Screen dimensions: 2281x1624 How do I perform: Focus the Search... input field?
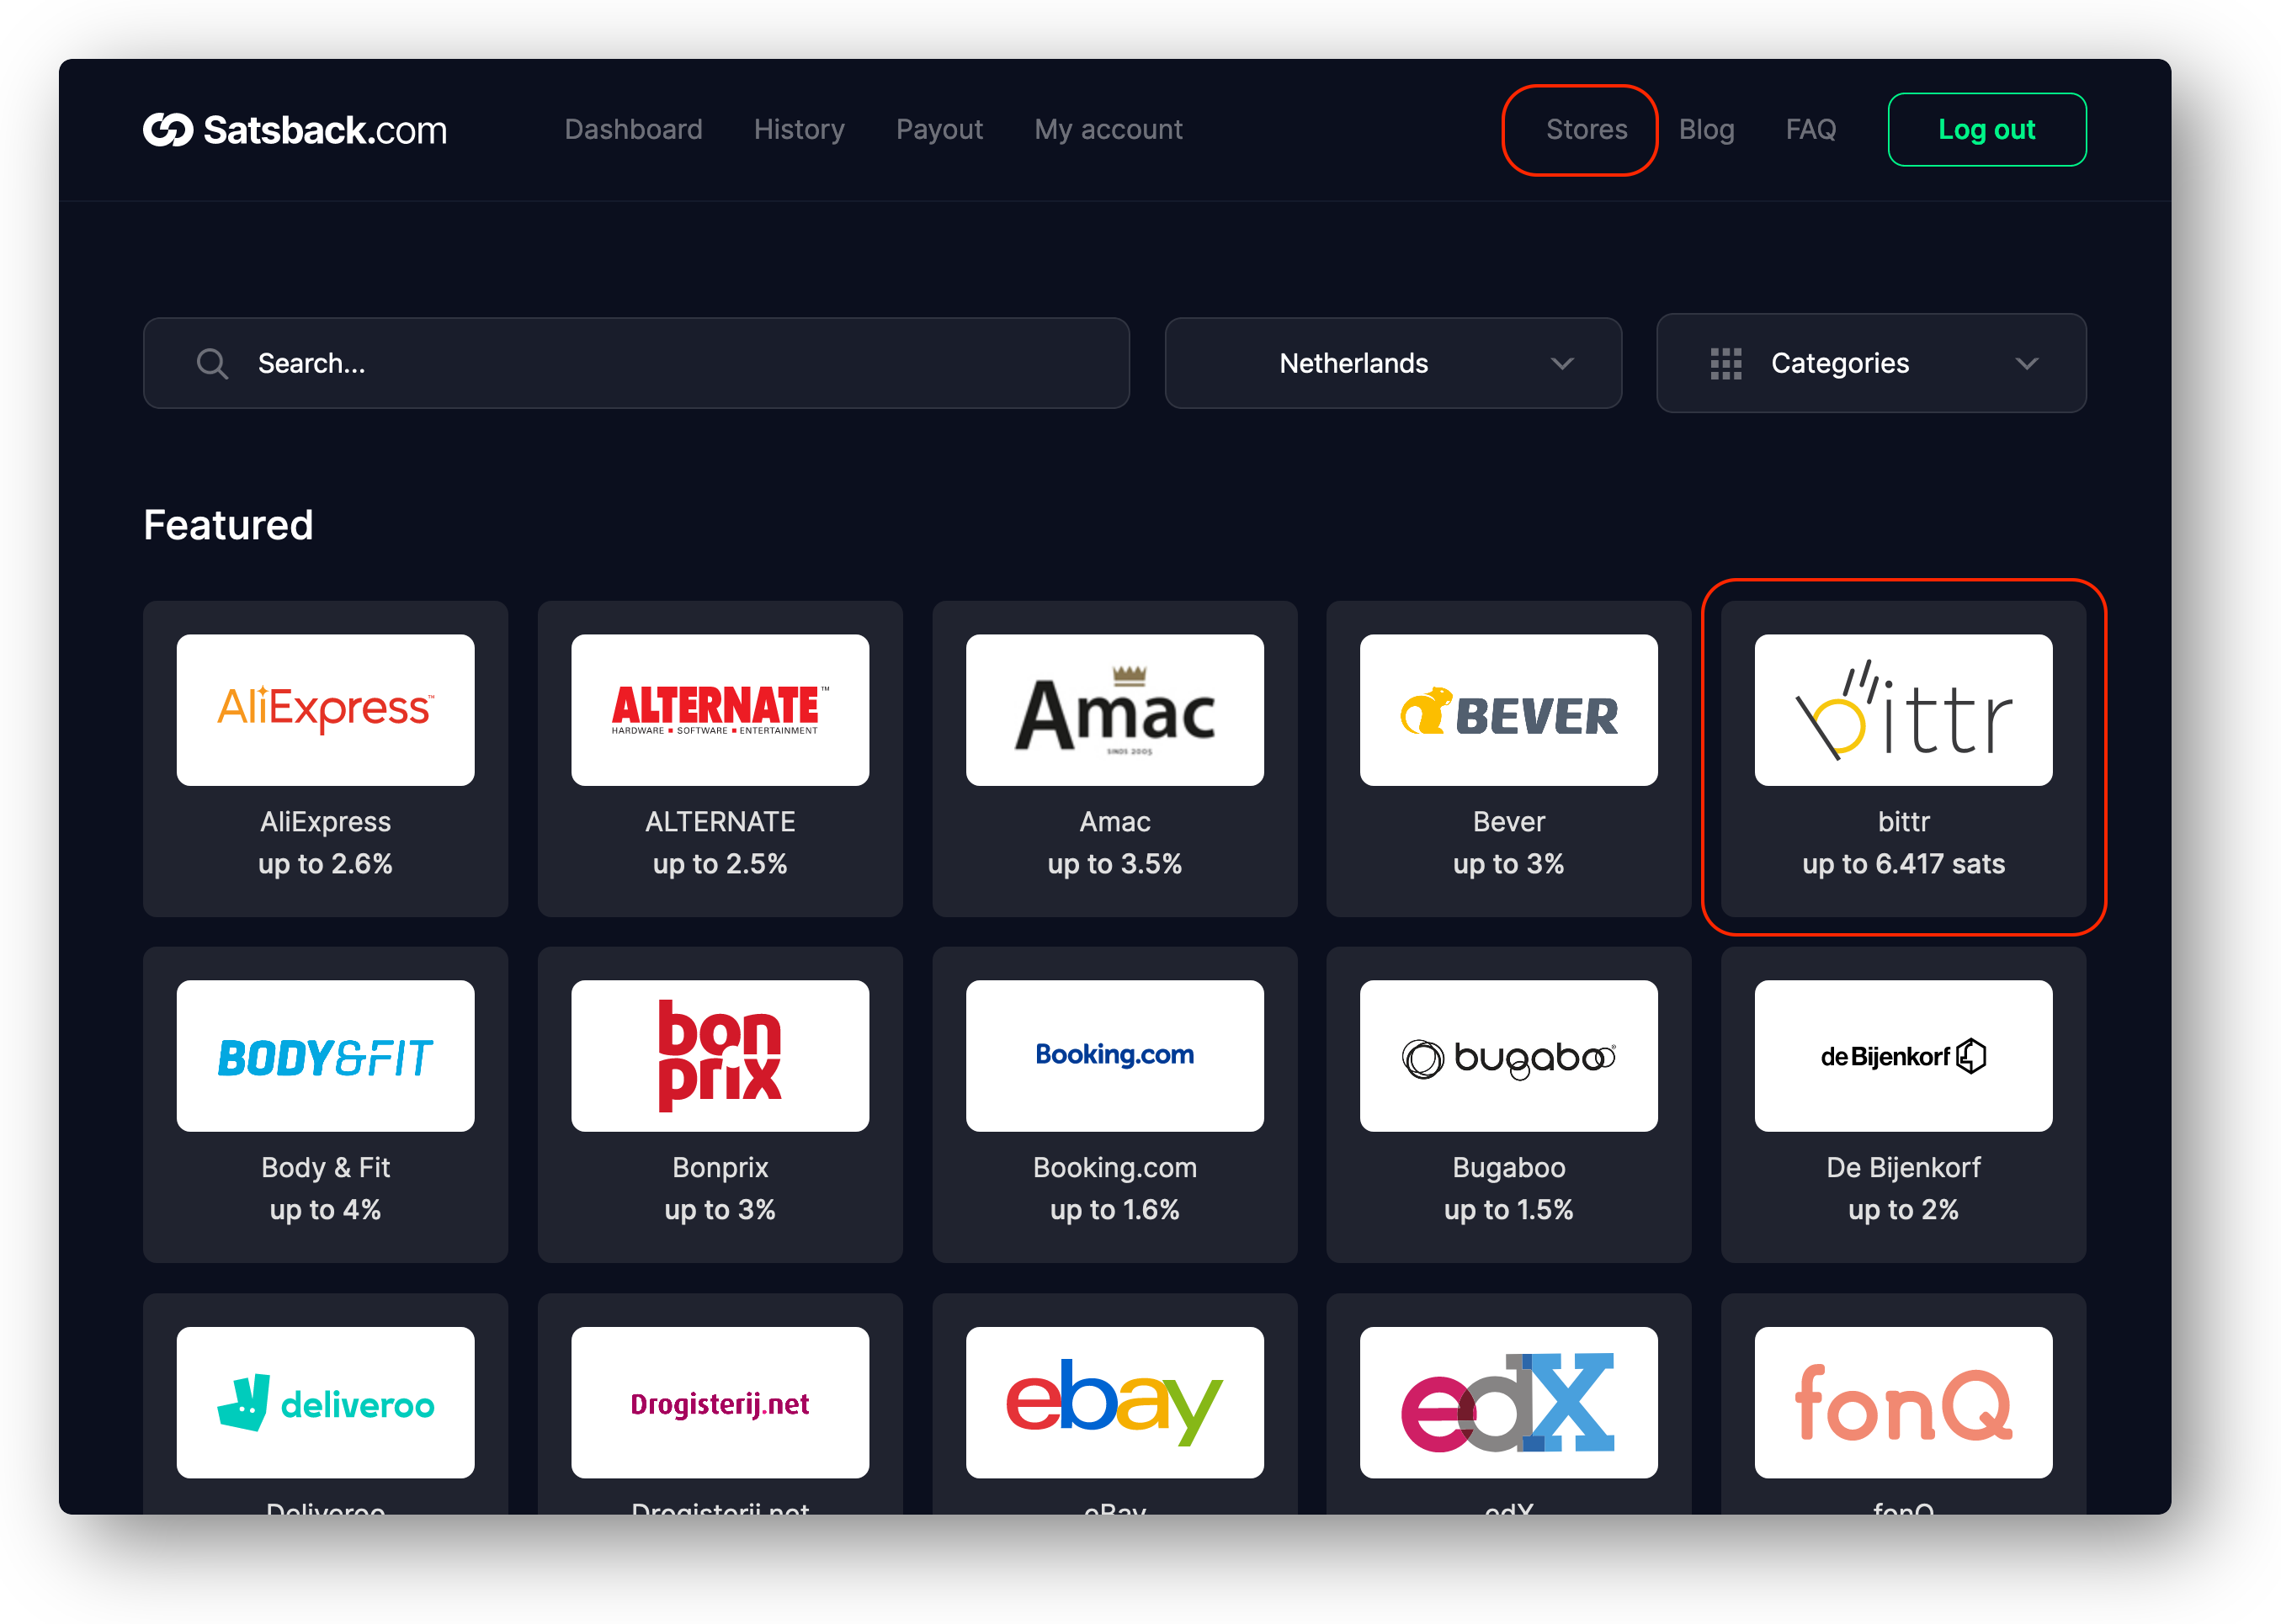pos(636,363)
